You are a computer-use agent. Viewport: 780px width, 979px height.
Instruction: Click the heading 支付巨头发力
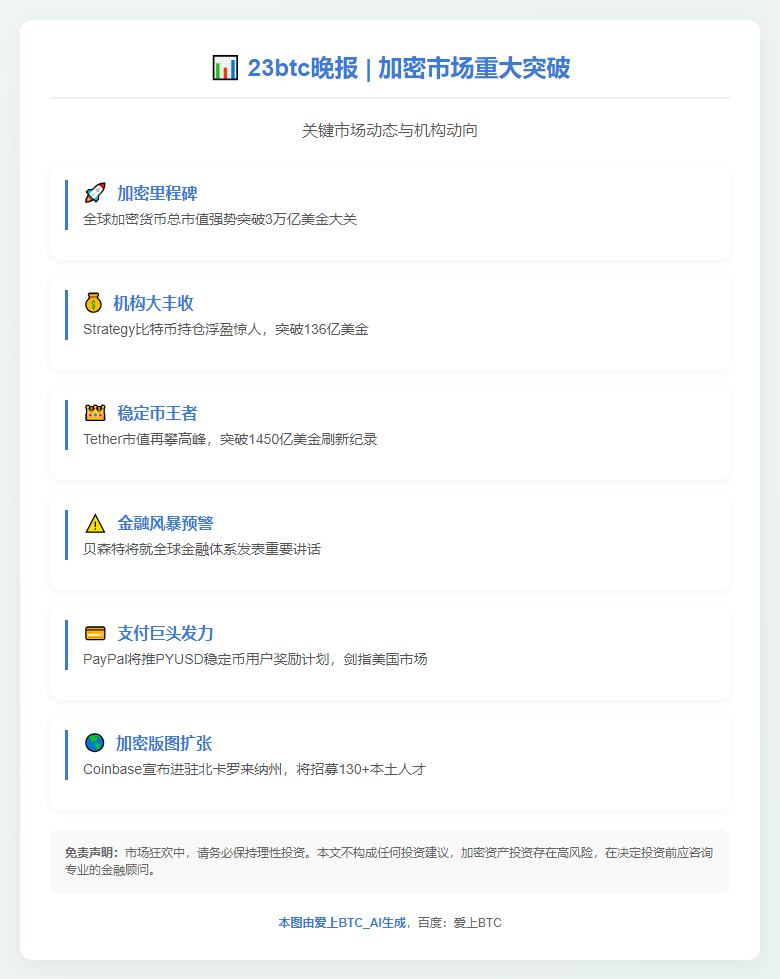(x=165, y=633)
